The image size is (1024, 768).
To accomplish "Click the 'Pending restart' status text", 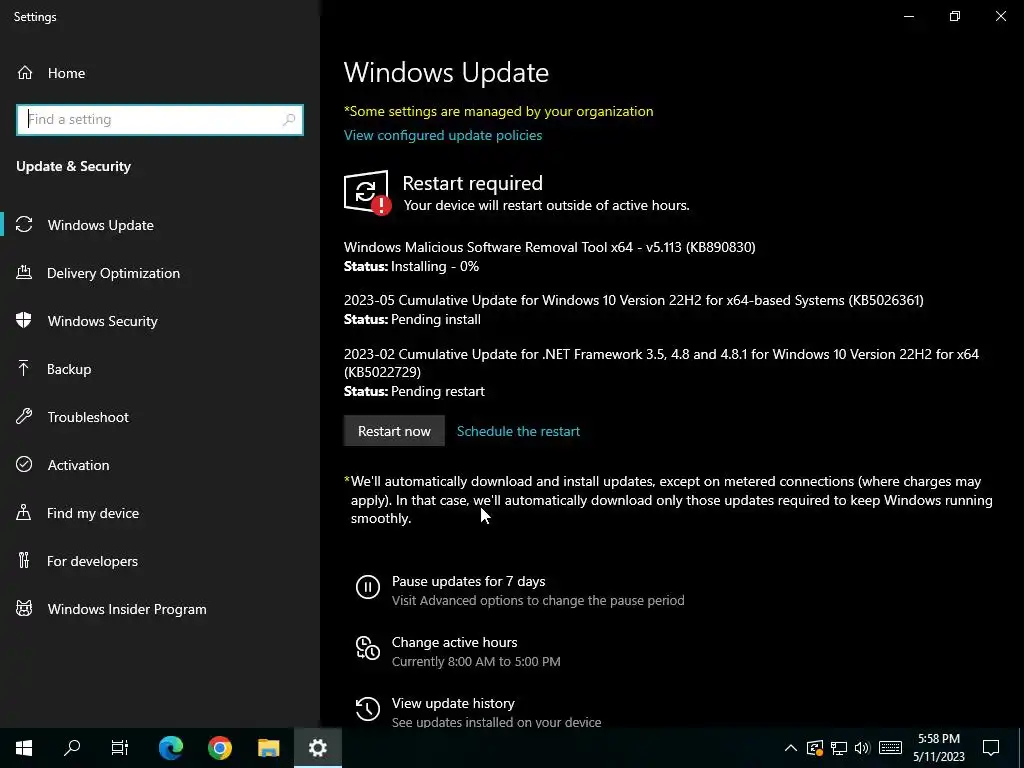I will point(438,391).
